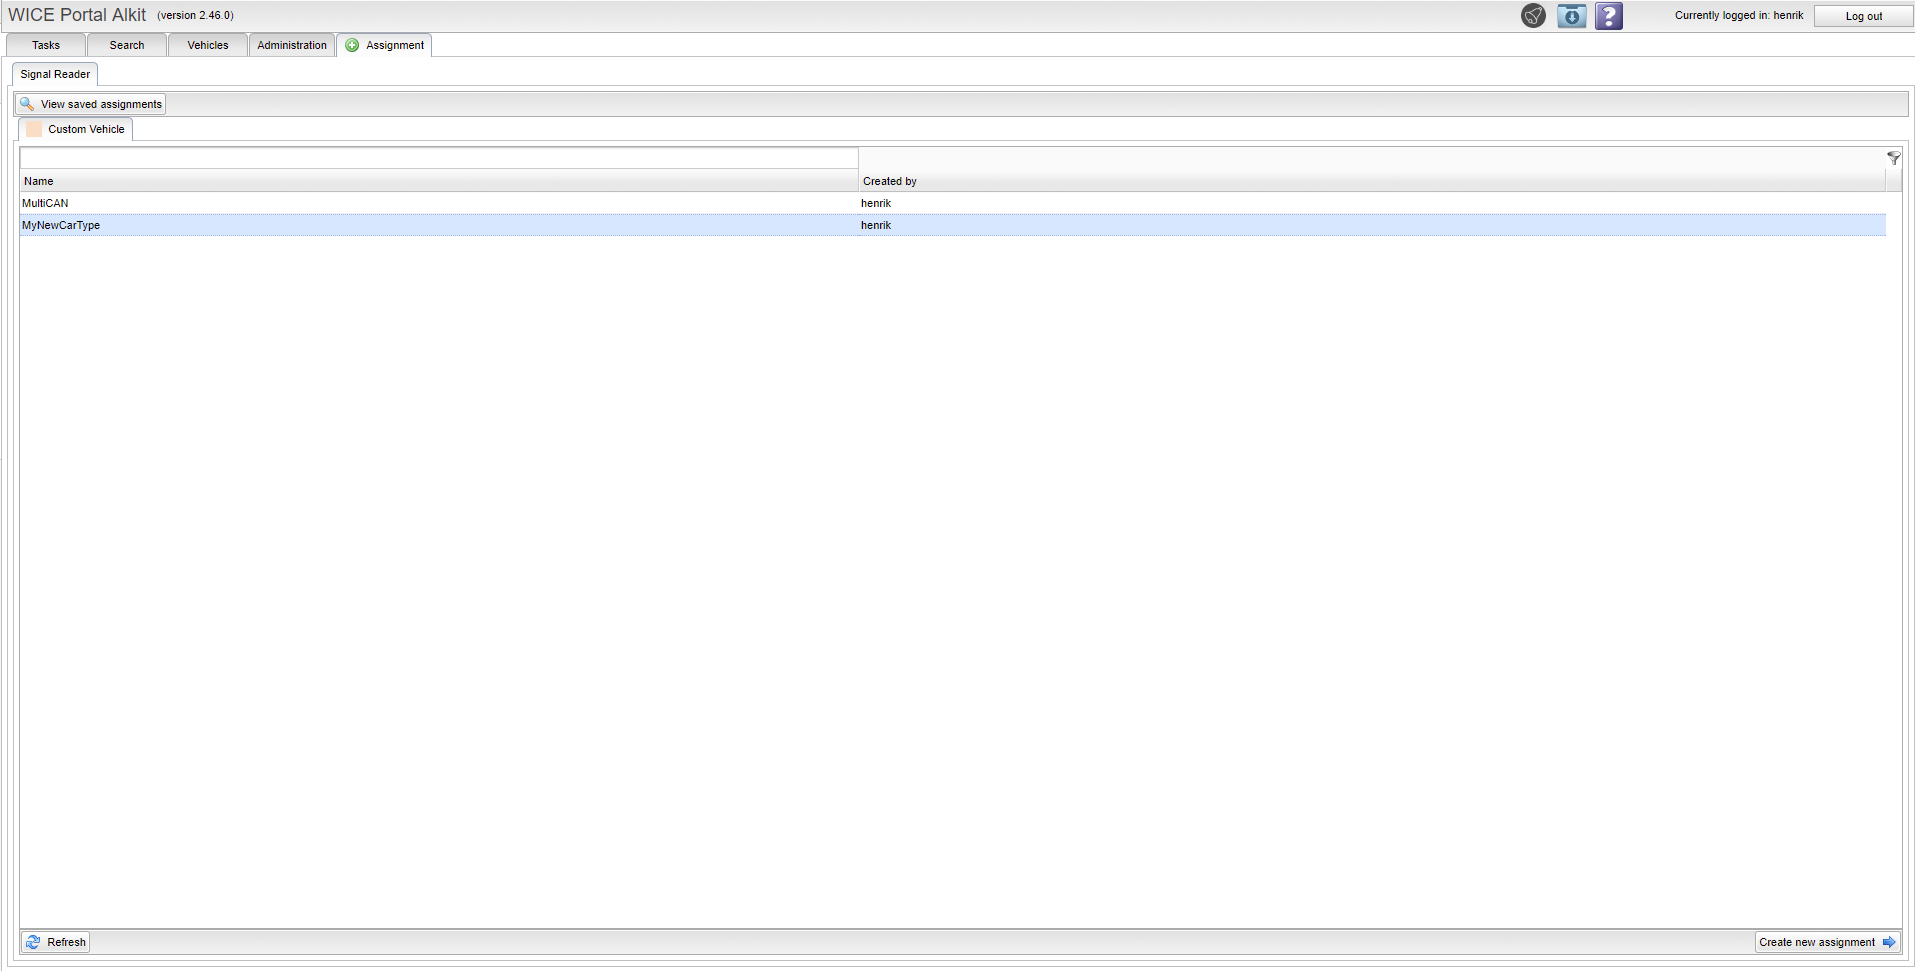The width and height of the screenshot is (1915, 971).
Task: Open help via question mark icon
Action: [x=1608, y=16]
